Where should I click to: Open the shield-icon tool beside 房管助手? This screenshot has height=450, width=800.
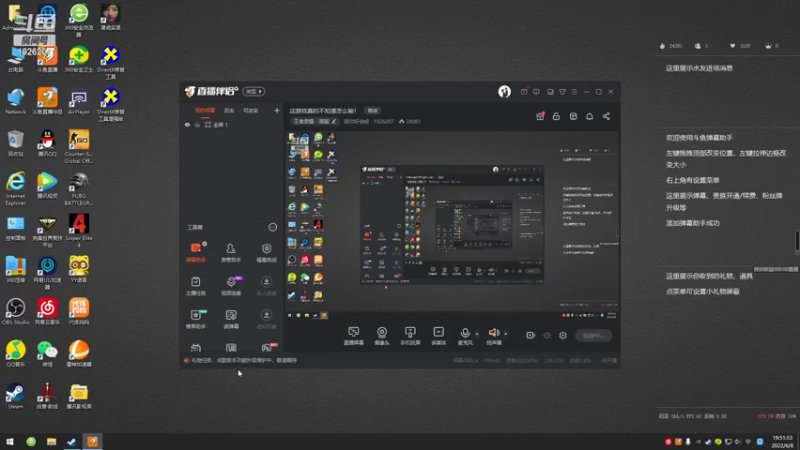[x=266, y=252]
